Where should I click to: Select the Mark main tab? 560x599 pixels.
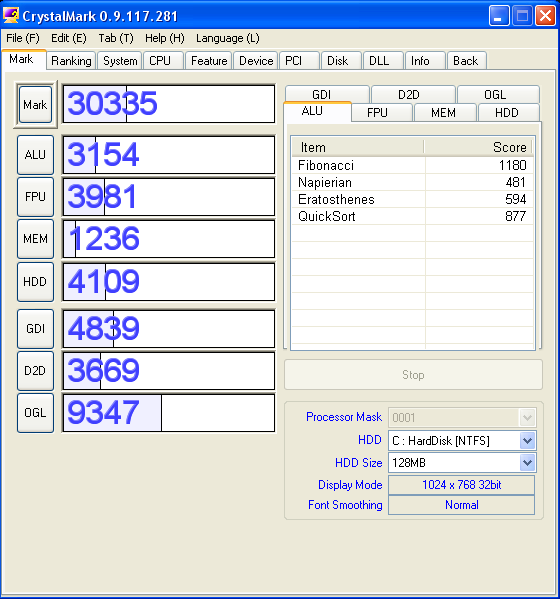(x=24, y=59)
